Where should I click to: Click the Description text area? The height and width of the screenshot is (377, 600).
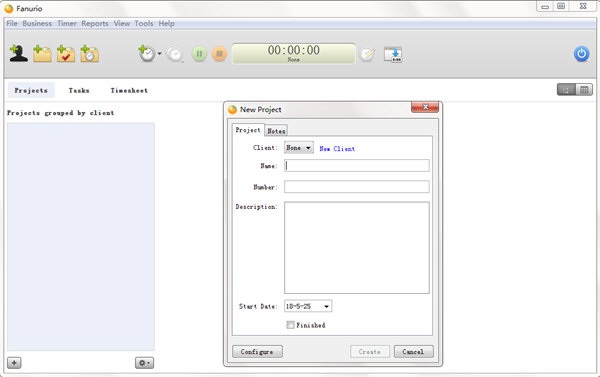[357, 248]
